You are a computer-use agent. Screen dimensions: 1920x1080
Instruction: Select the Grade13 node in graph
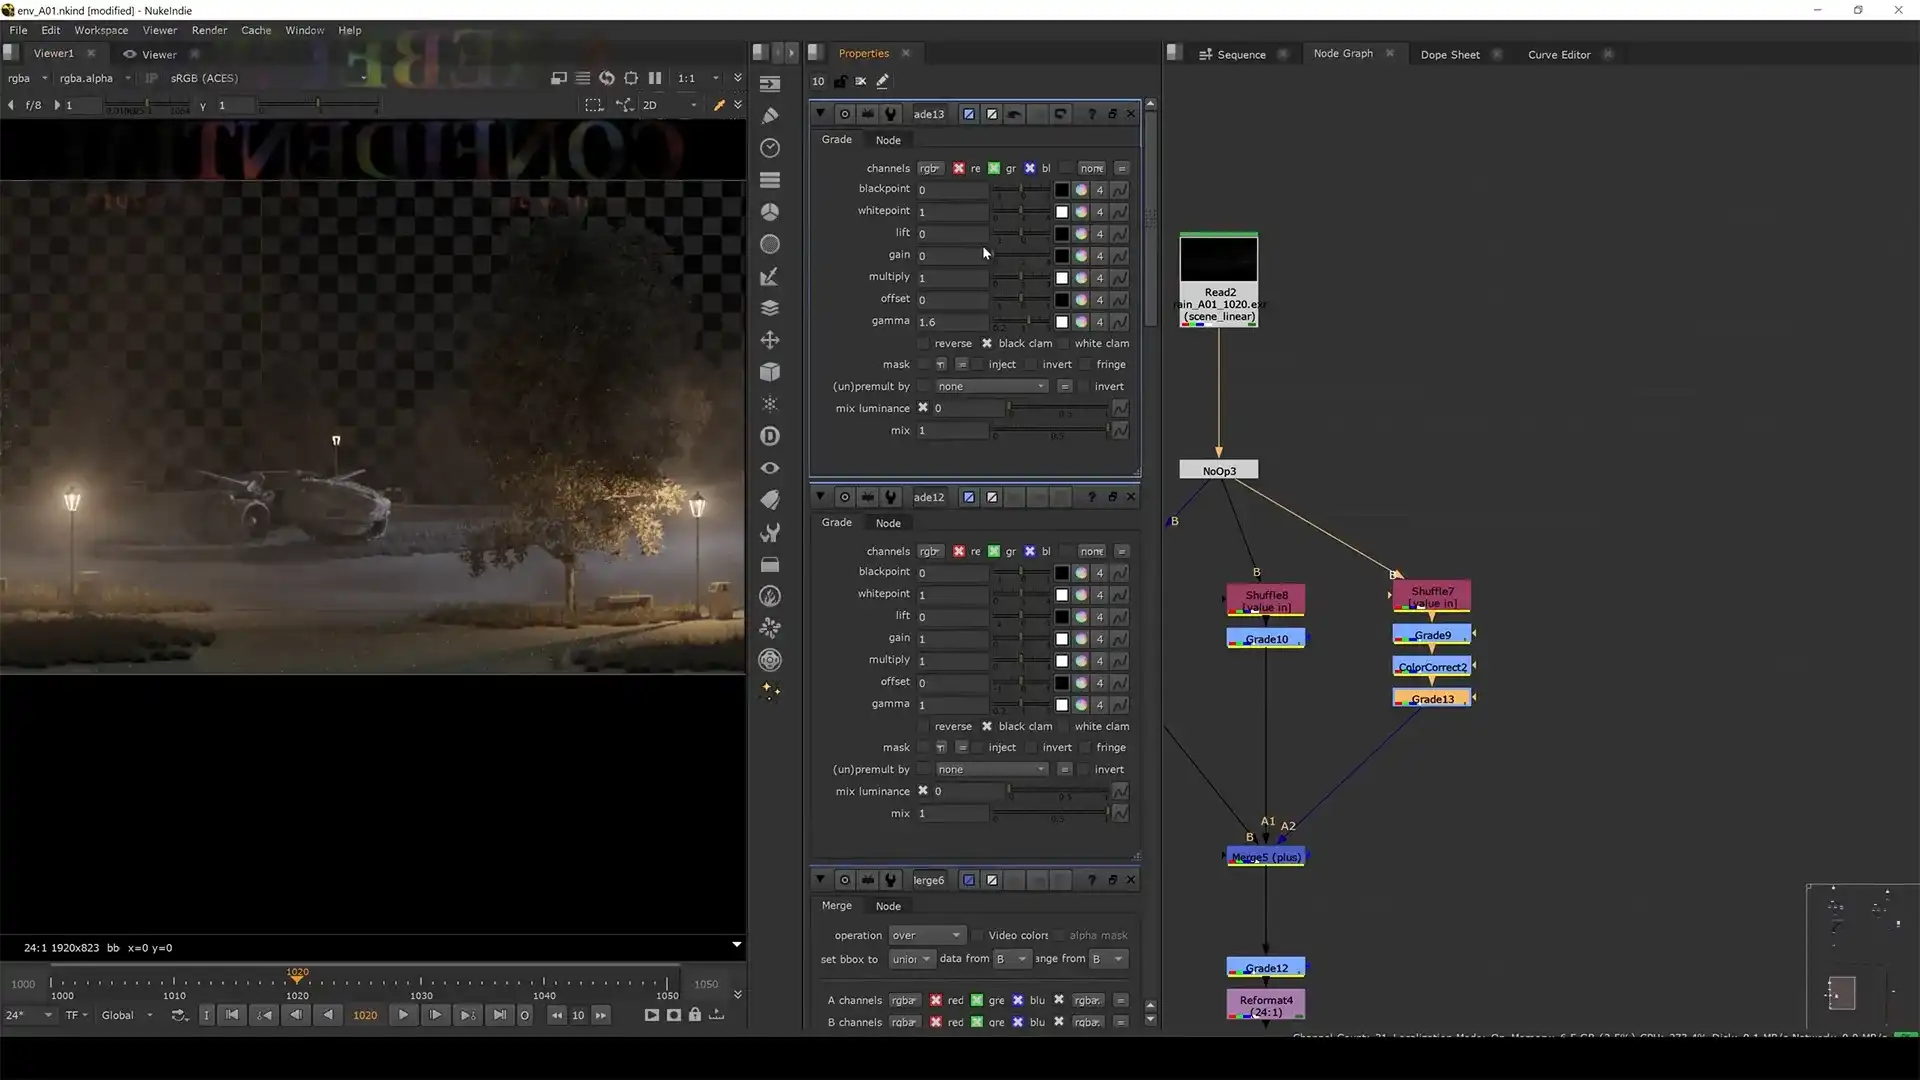coord(1432,699)
